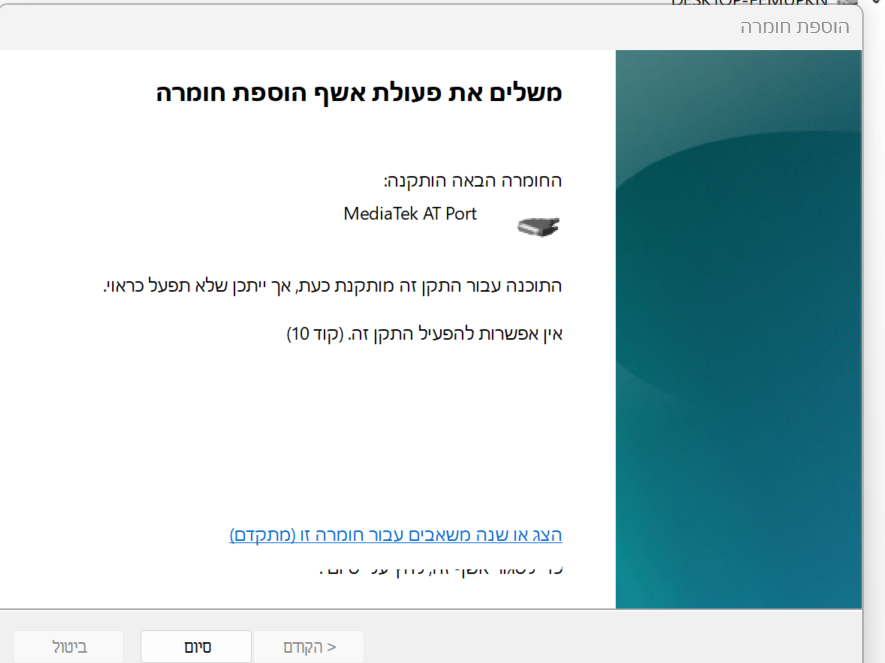885x663 pixels.
Task: Click the teal sidebar graphic of the wizard
Action: tap(738, 330)
